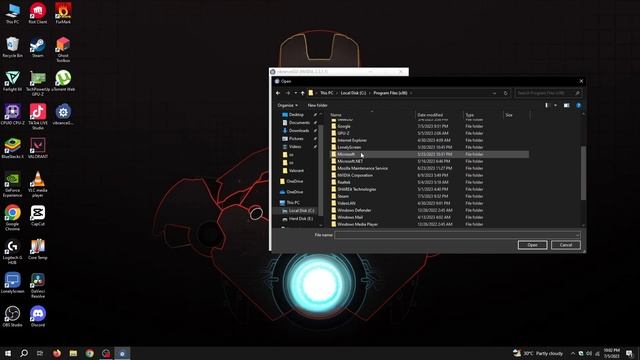
Task: Sort the list by Date modified column
Action: click(x=439, y=115)
